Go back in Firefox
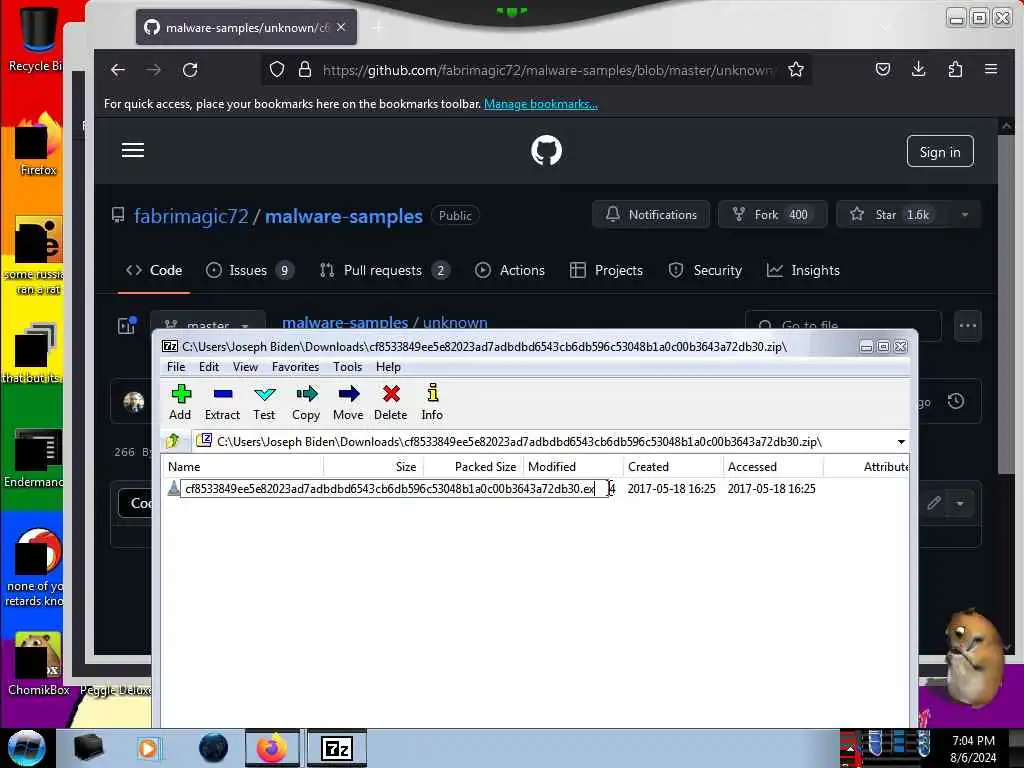The image size is (1024, 768). tap(118, 70)
